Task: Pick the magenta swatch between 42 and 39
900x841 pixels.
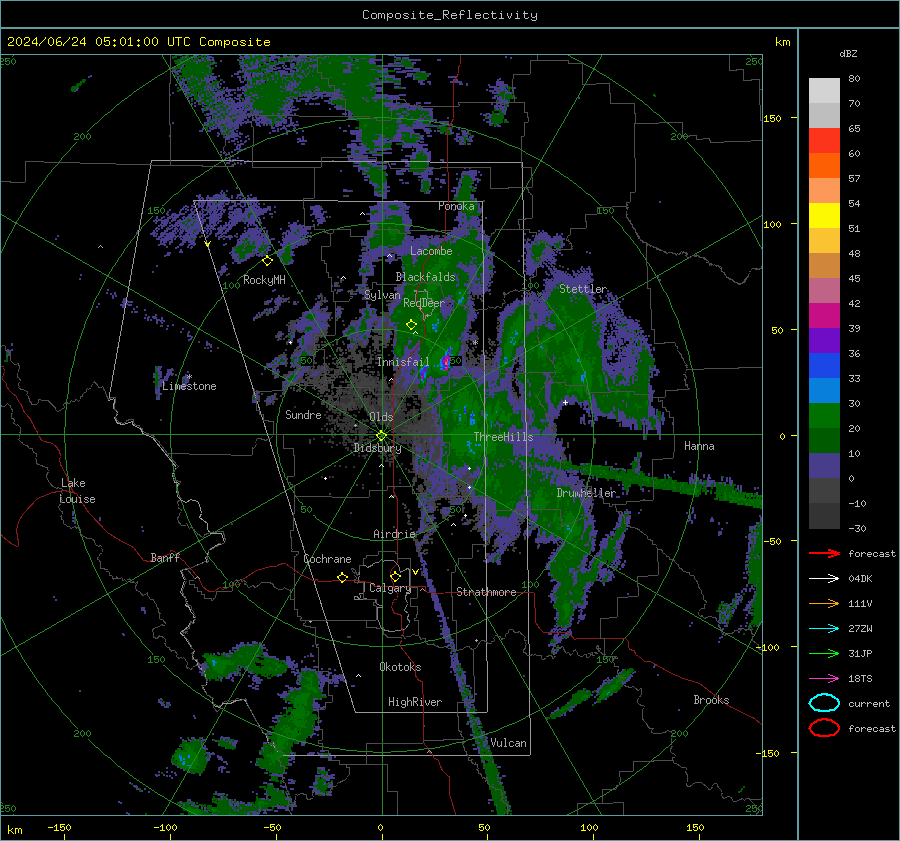Action: [x=824, y=316]
